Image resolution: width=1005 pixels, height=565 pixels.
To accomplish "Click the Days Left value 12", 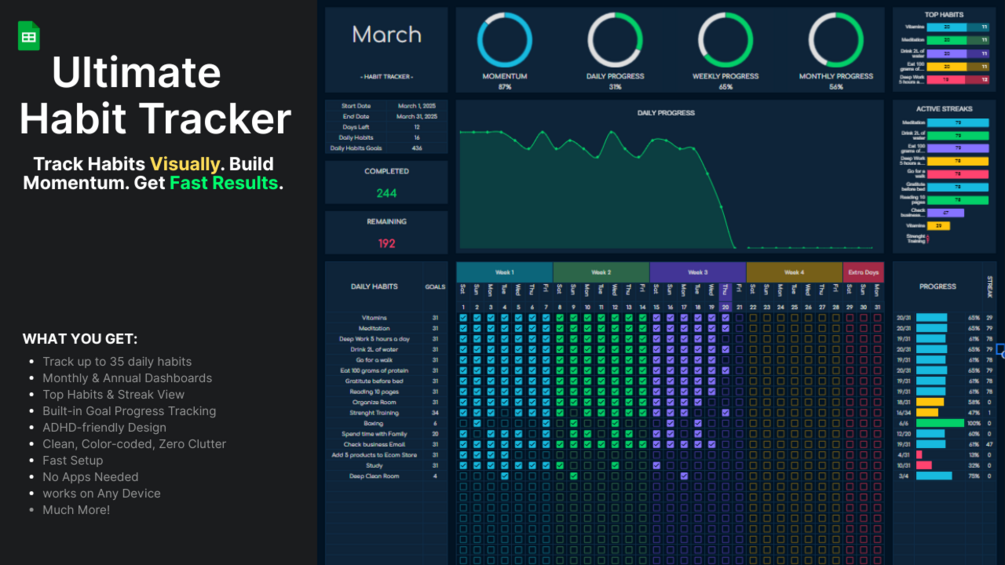I will (417, 127).
